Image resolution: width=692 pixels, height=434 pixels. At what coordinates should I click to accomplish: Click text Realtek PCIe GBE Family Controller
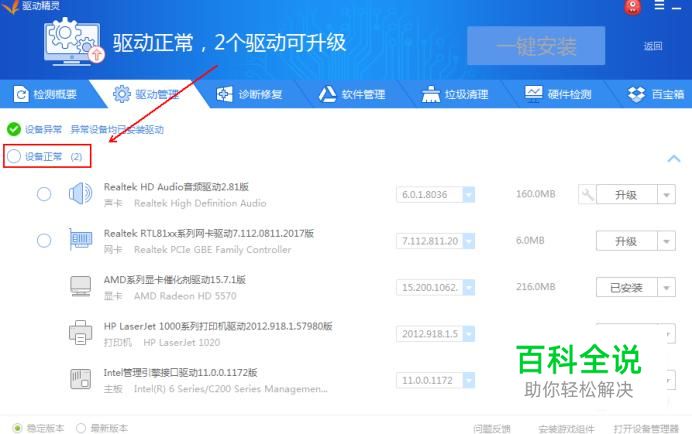tap(212, 250)
